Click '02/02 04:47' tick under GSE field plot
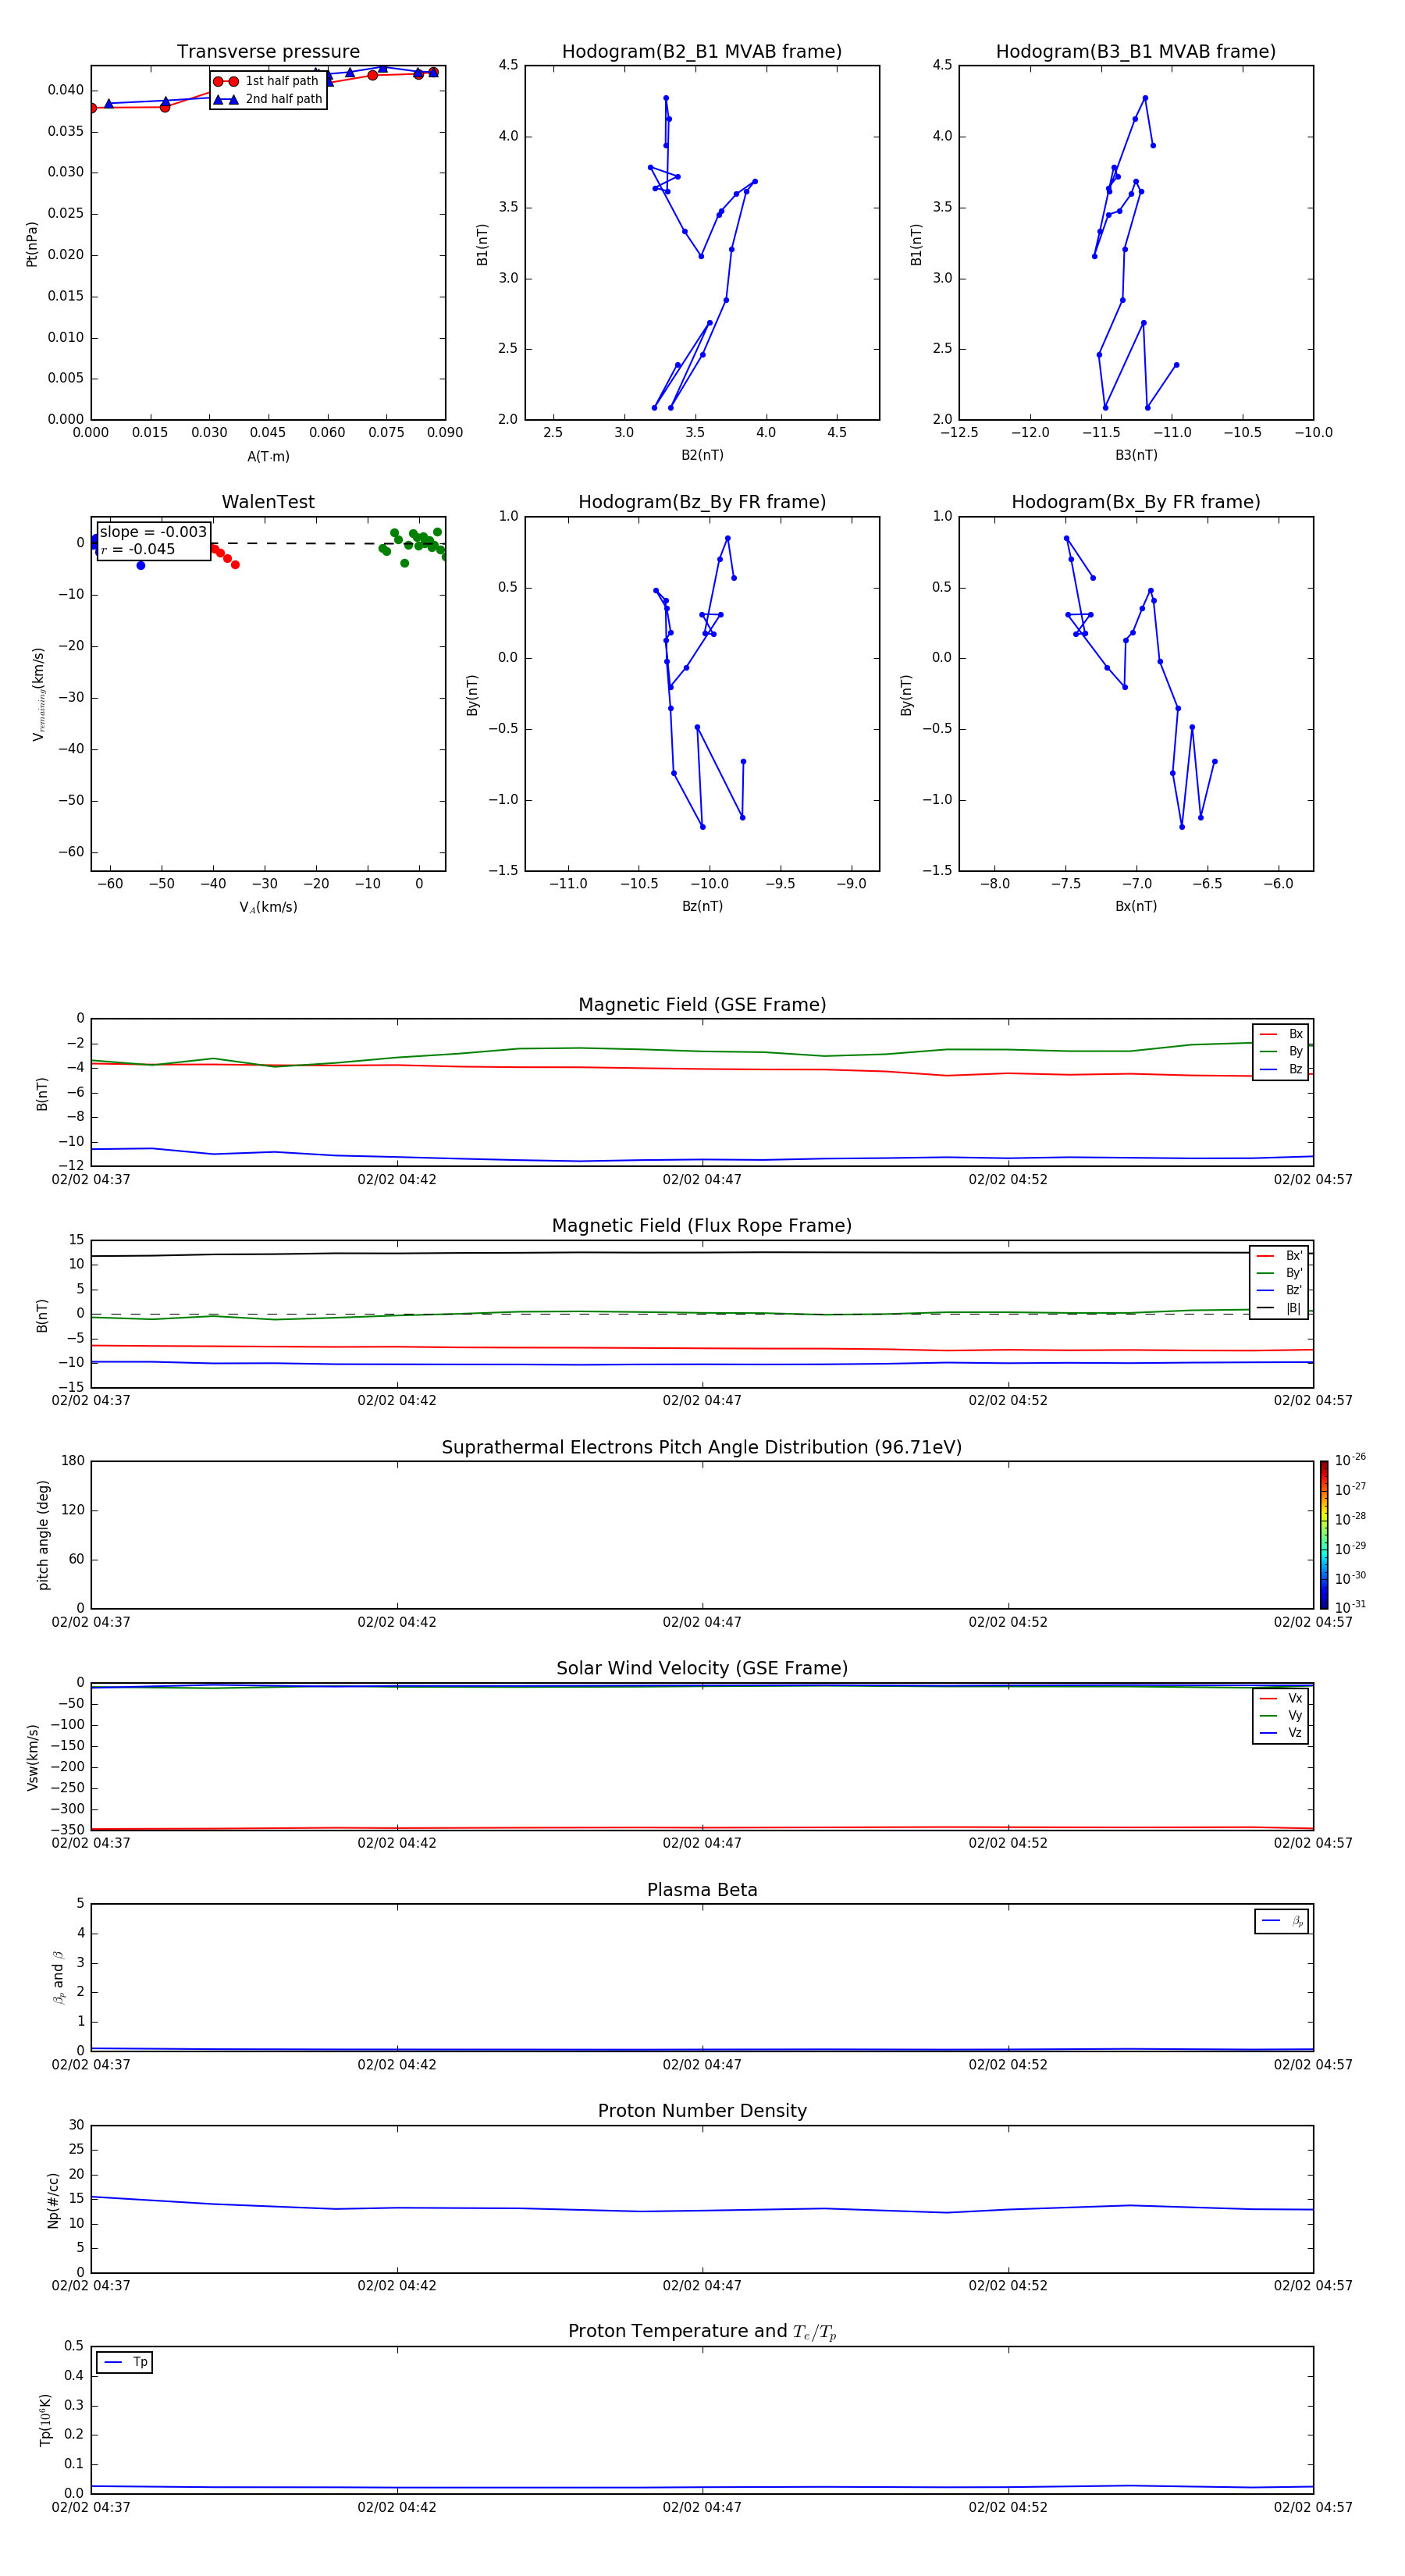Image resolution: width=1405 pixels, height=2576 pixels. click(702, 1180)
